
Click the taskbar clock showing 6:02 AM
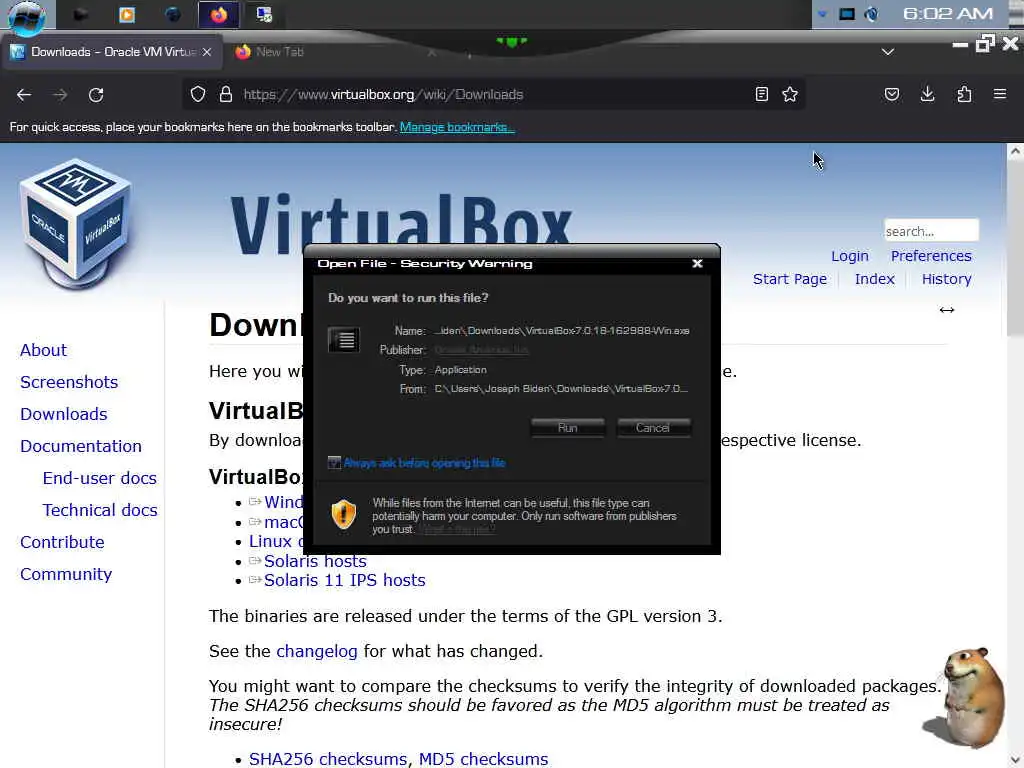[948, 14]
